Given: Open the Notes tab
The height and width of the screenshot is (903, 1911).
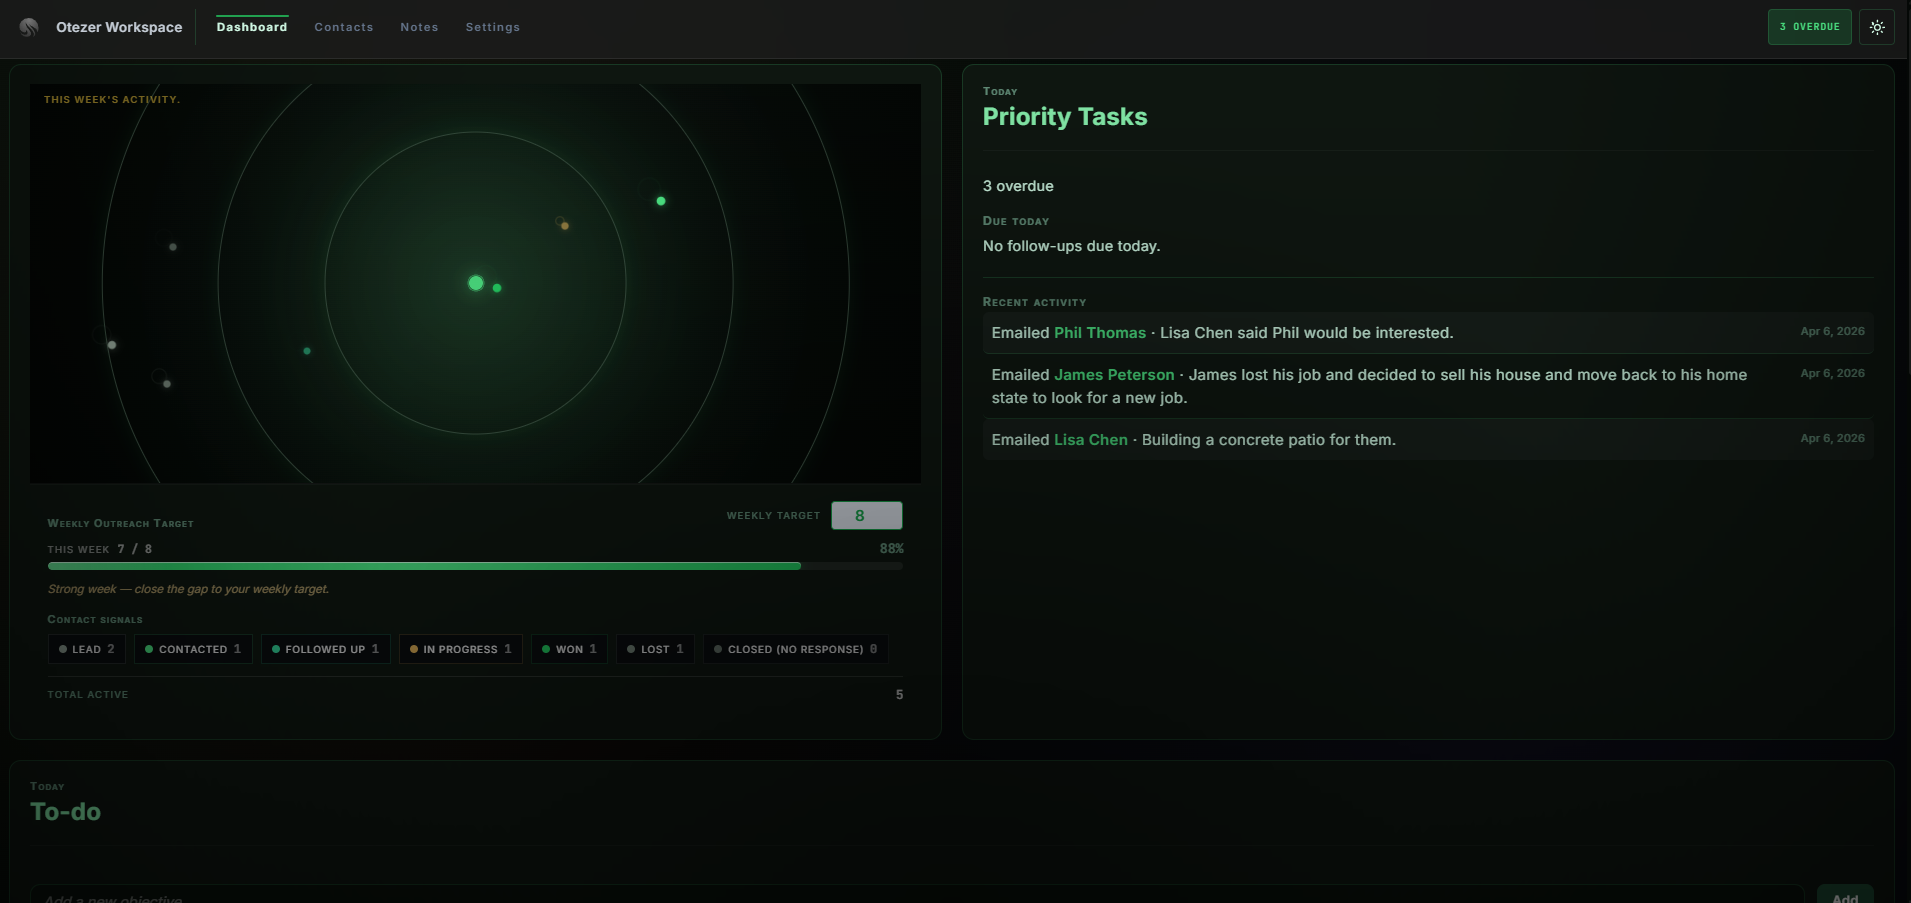Looking at the screenshot, I should coord(419,27).
